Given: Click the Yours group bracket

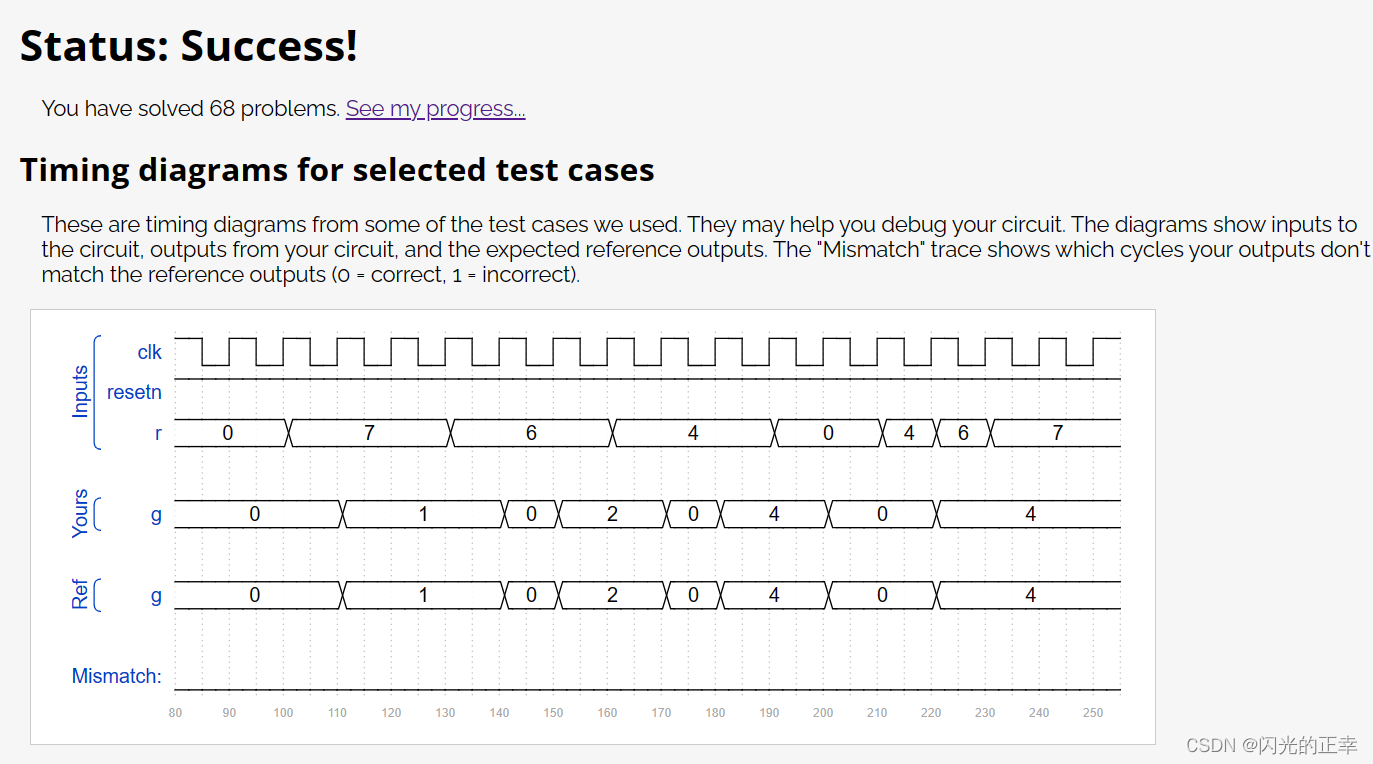Looking at the screenshot, I should click(96, 515).
